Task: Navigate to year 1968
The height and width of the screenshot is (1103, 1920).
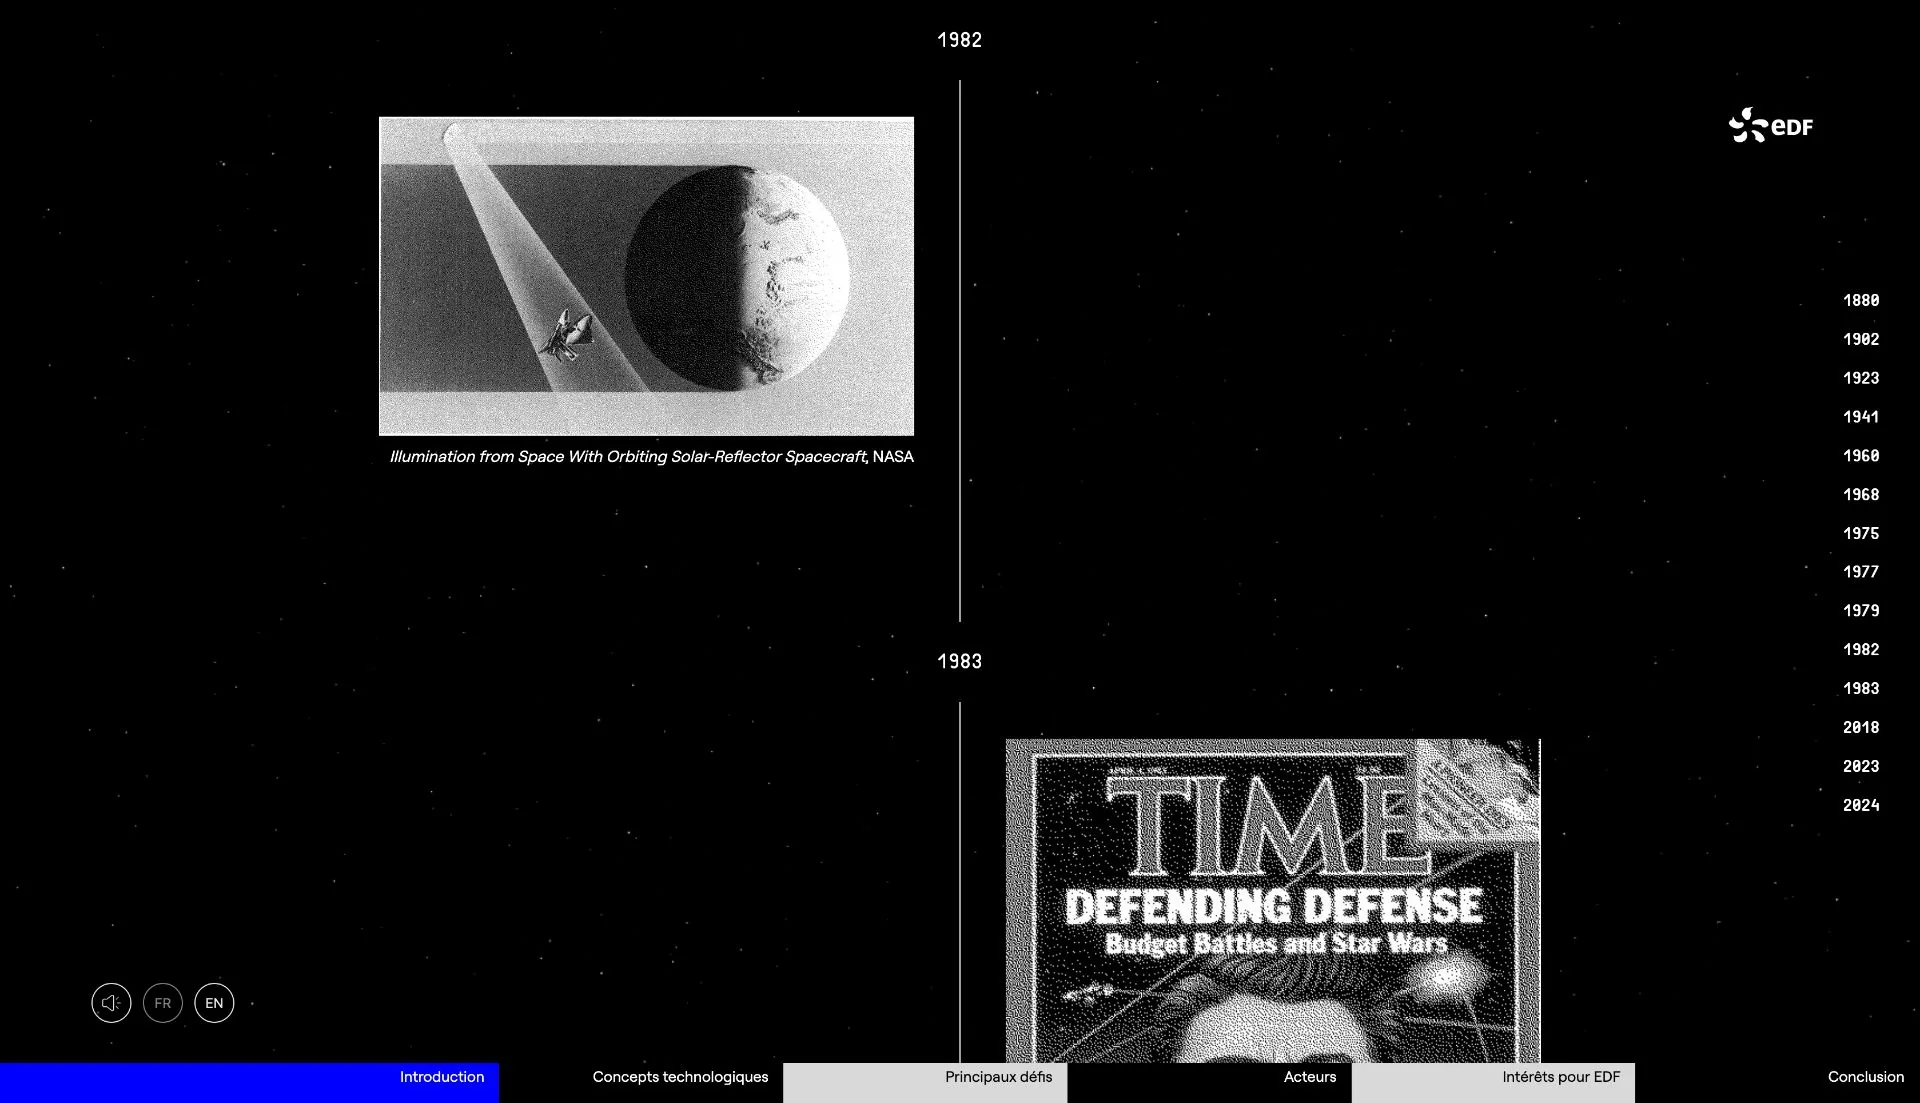Action: 1861,495
